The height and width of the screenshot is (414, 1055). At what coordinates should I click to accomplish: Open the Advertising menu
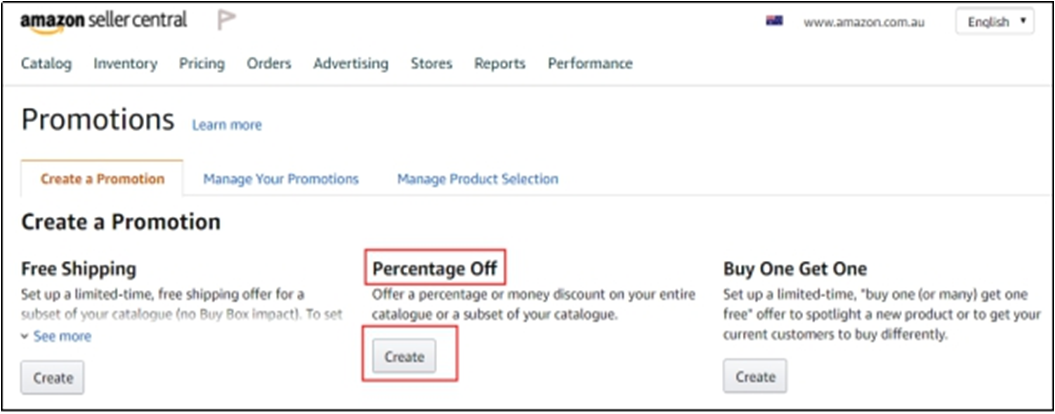click(x=350, y=63)
